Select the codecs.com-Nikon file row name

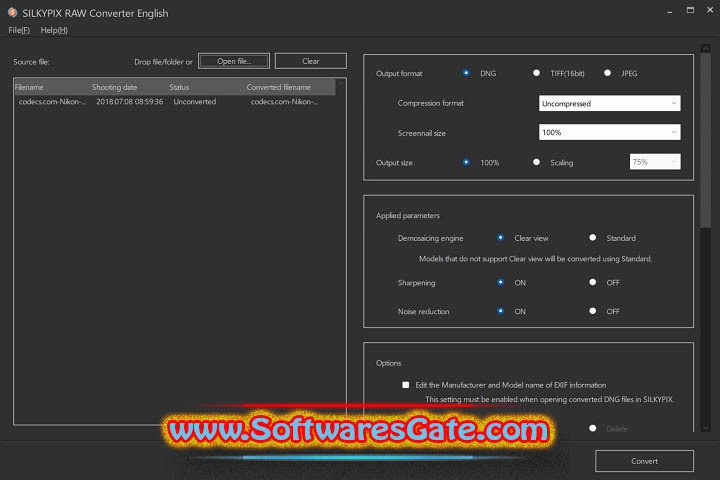tap(52, 102)
